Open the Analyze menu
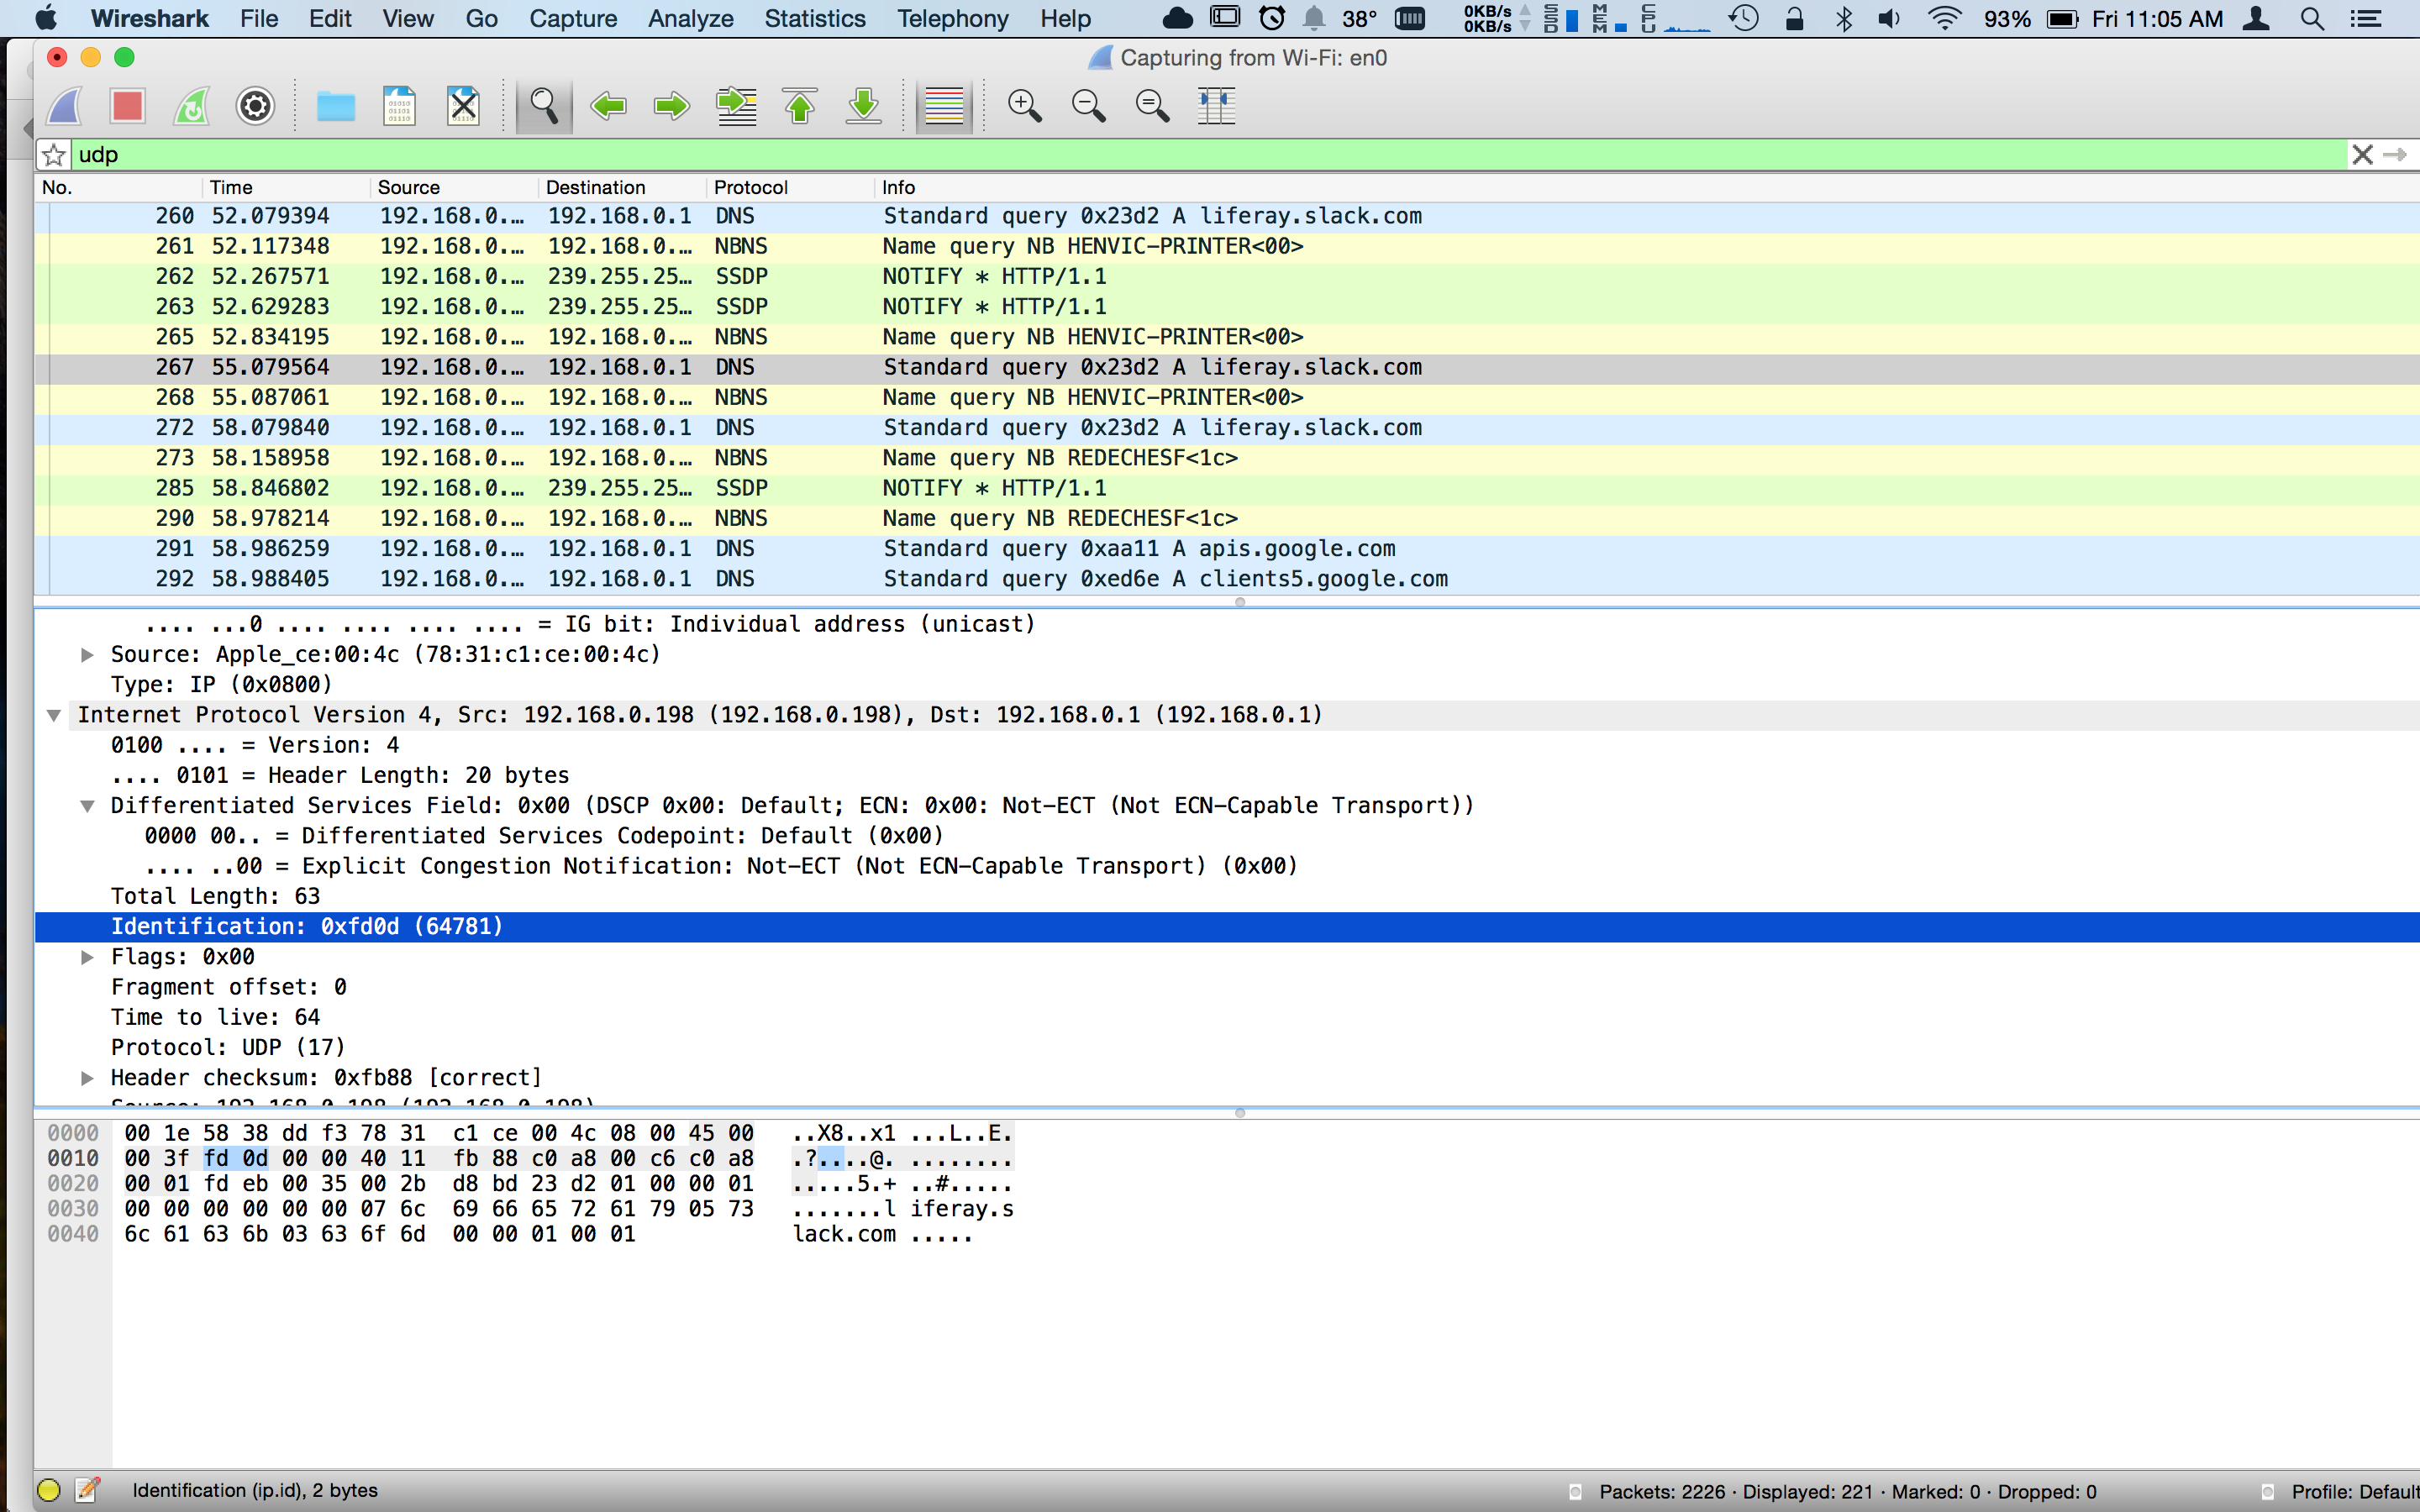 click(x=690, y=18)
